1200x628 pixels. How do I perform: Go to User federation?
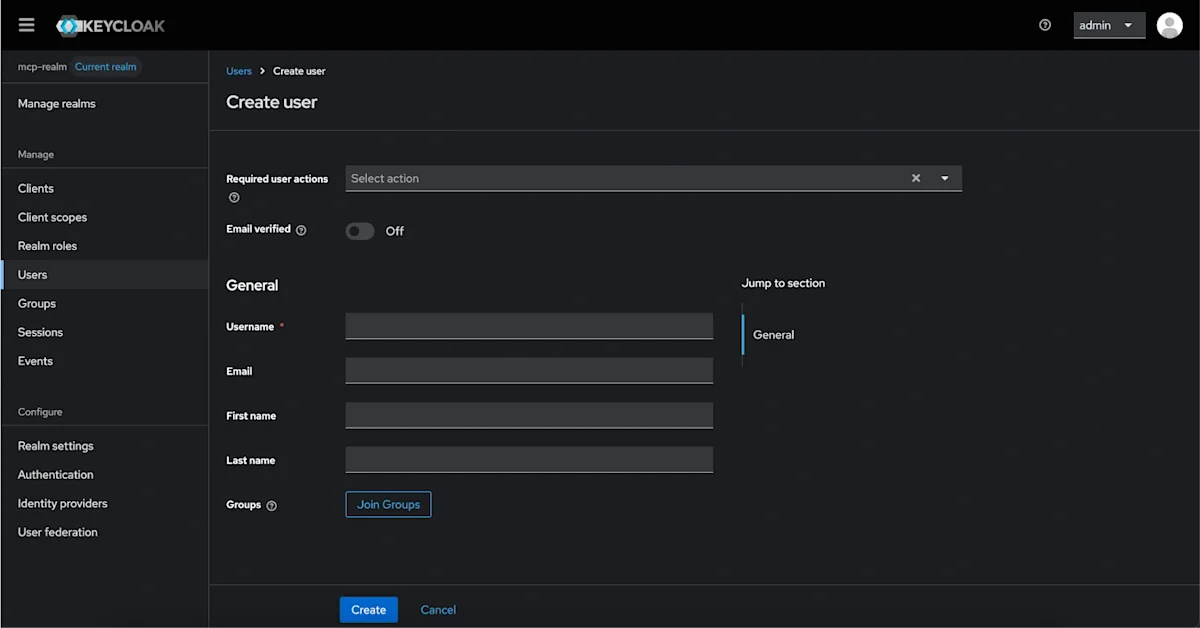click(58, 532)
